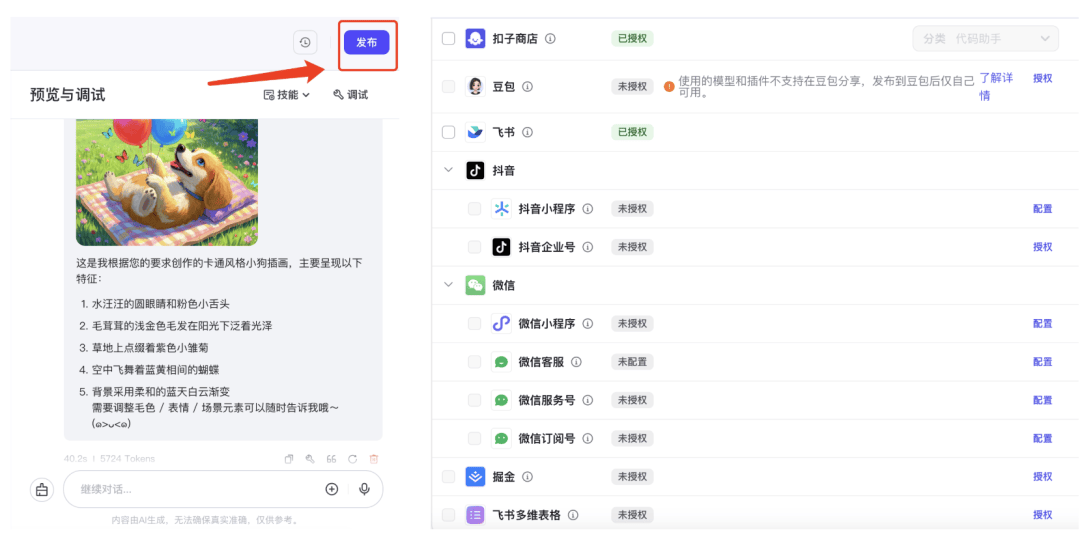
Task: Click the 调试 debug button
Action: pyautogui.click(x=350, y=95)
